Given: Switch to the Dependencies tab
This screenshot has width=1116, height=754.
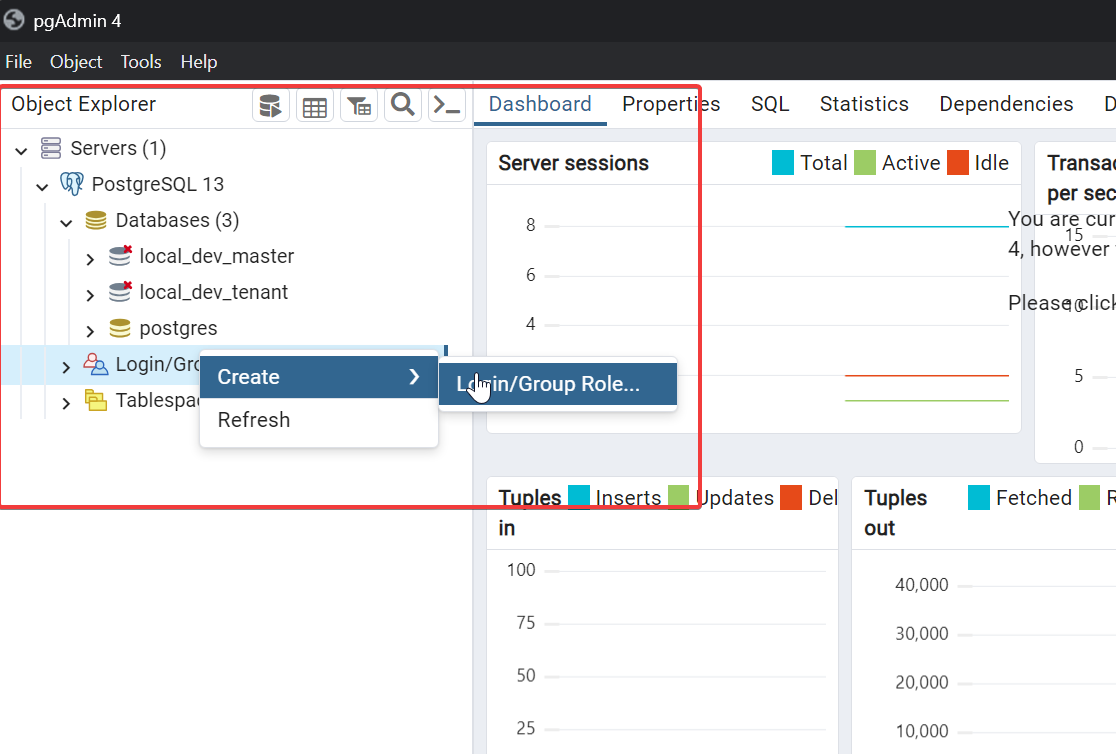Looking at the screenshot, I should tap(1006, 104).
